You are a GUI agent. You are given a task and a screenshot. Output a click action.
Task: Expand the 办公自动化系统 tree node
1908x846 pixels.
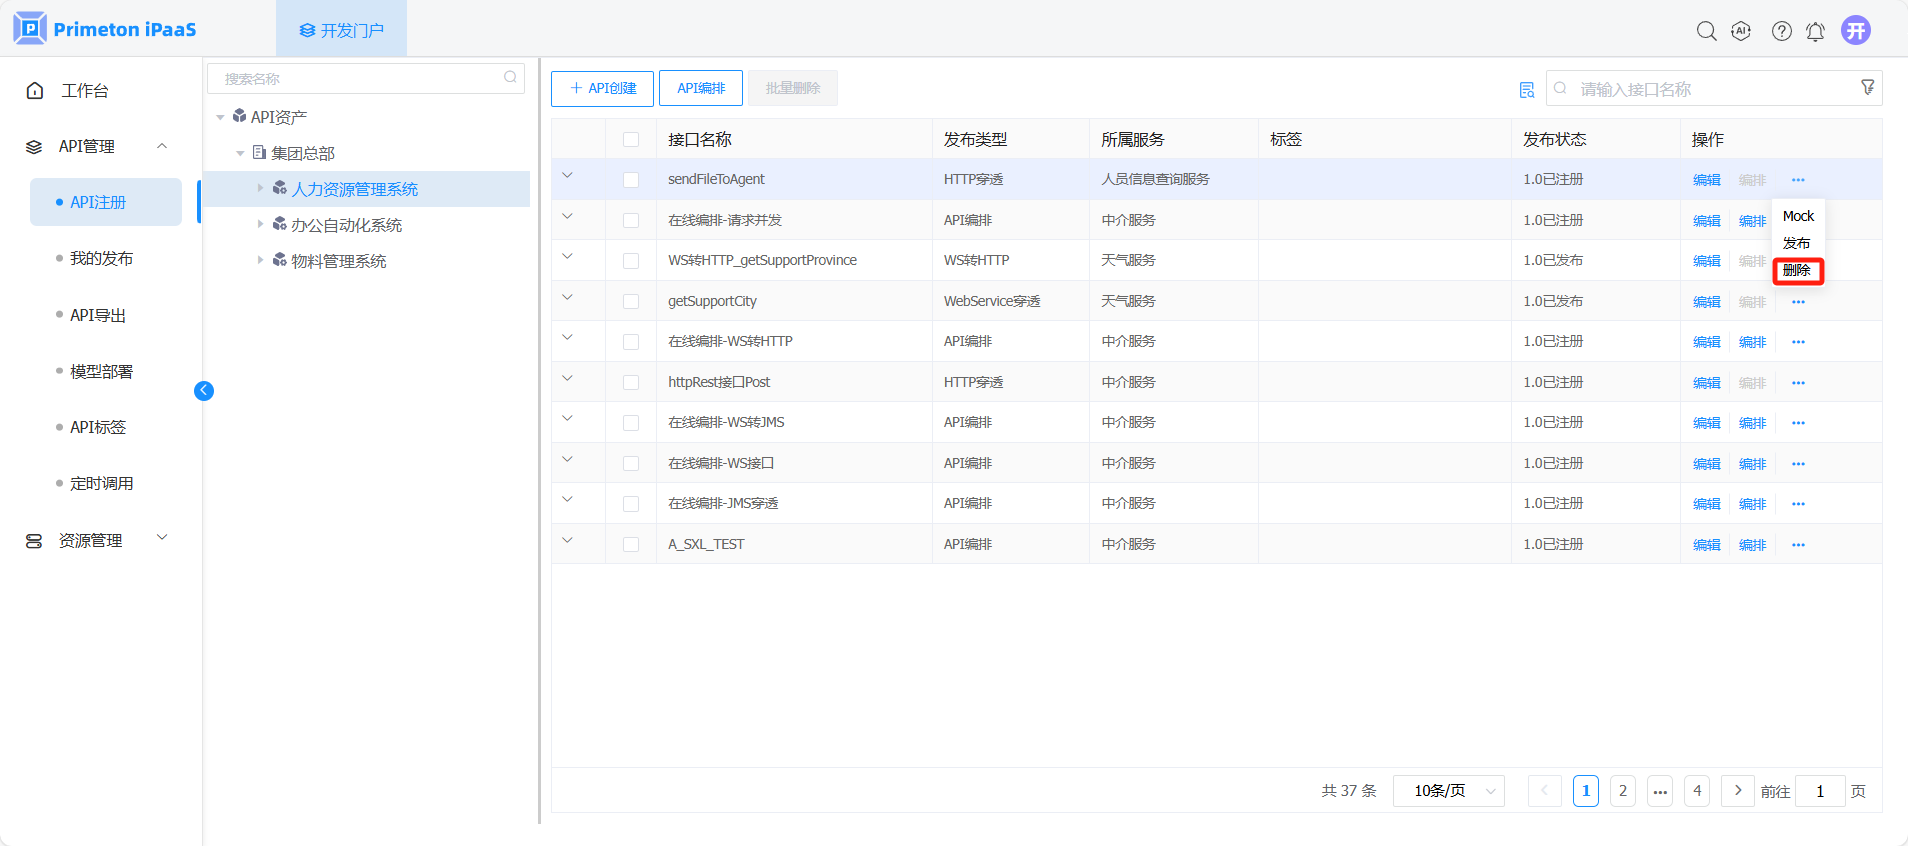pos(260,225)
